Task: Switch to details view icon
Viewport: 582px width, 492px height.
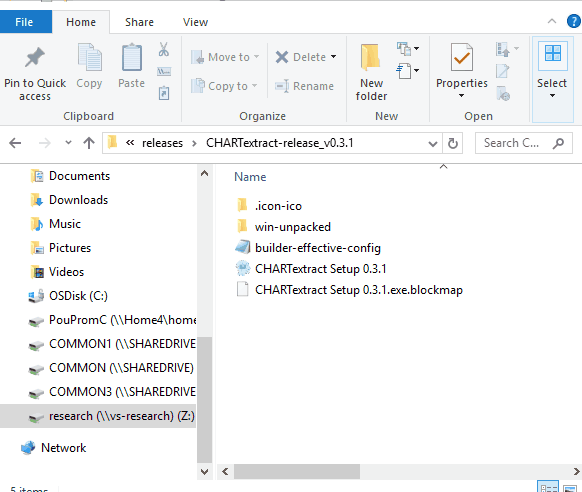Action: pos(548,488)
